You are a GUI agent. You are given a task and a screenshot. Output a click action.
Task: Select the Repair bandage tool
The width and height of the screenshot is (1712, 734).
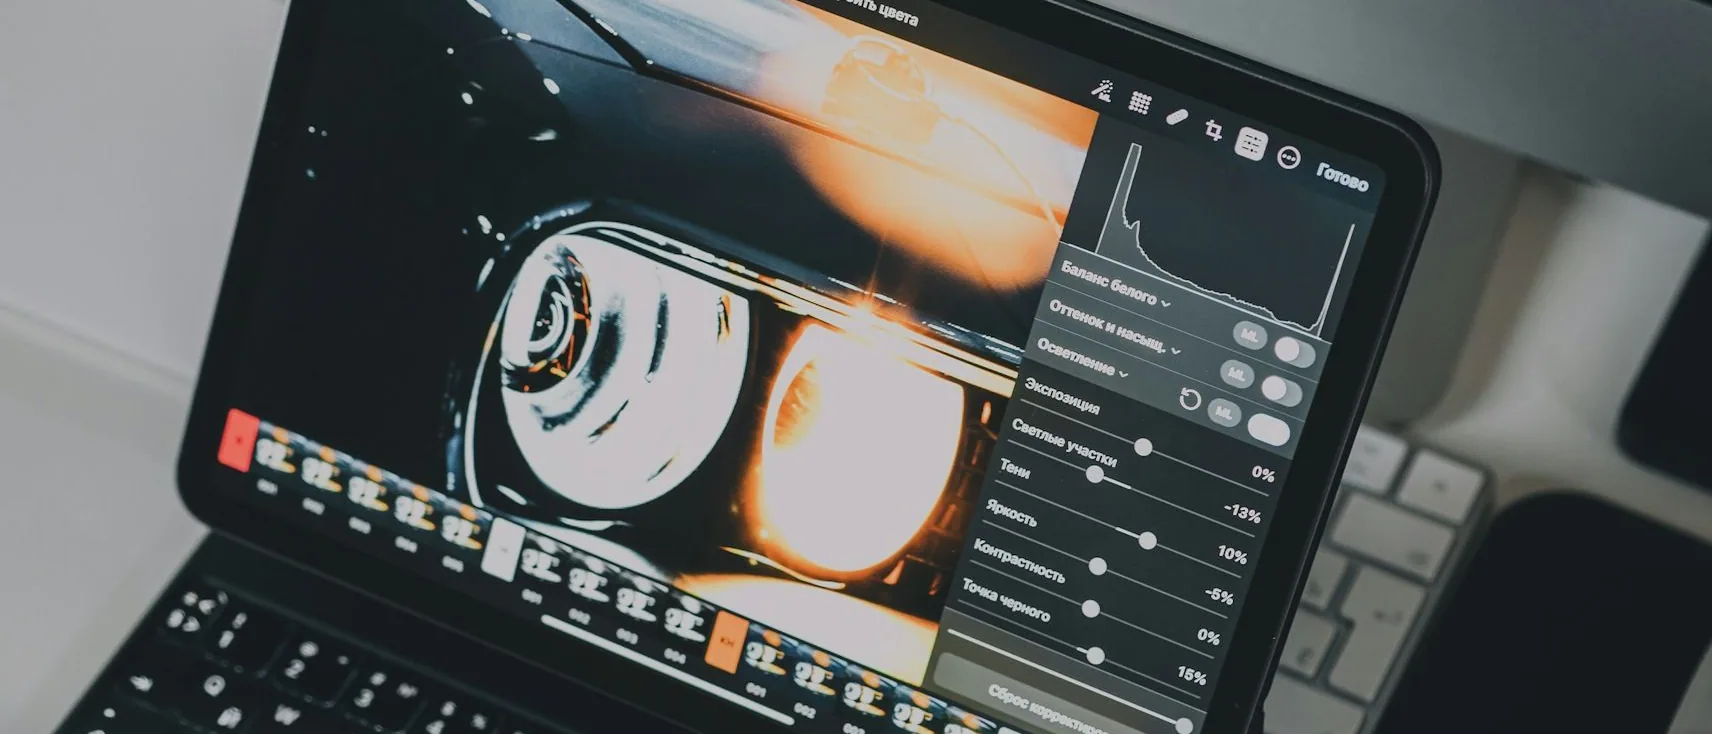coord(1176,116)
